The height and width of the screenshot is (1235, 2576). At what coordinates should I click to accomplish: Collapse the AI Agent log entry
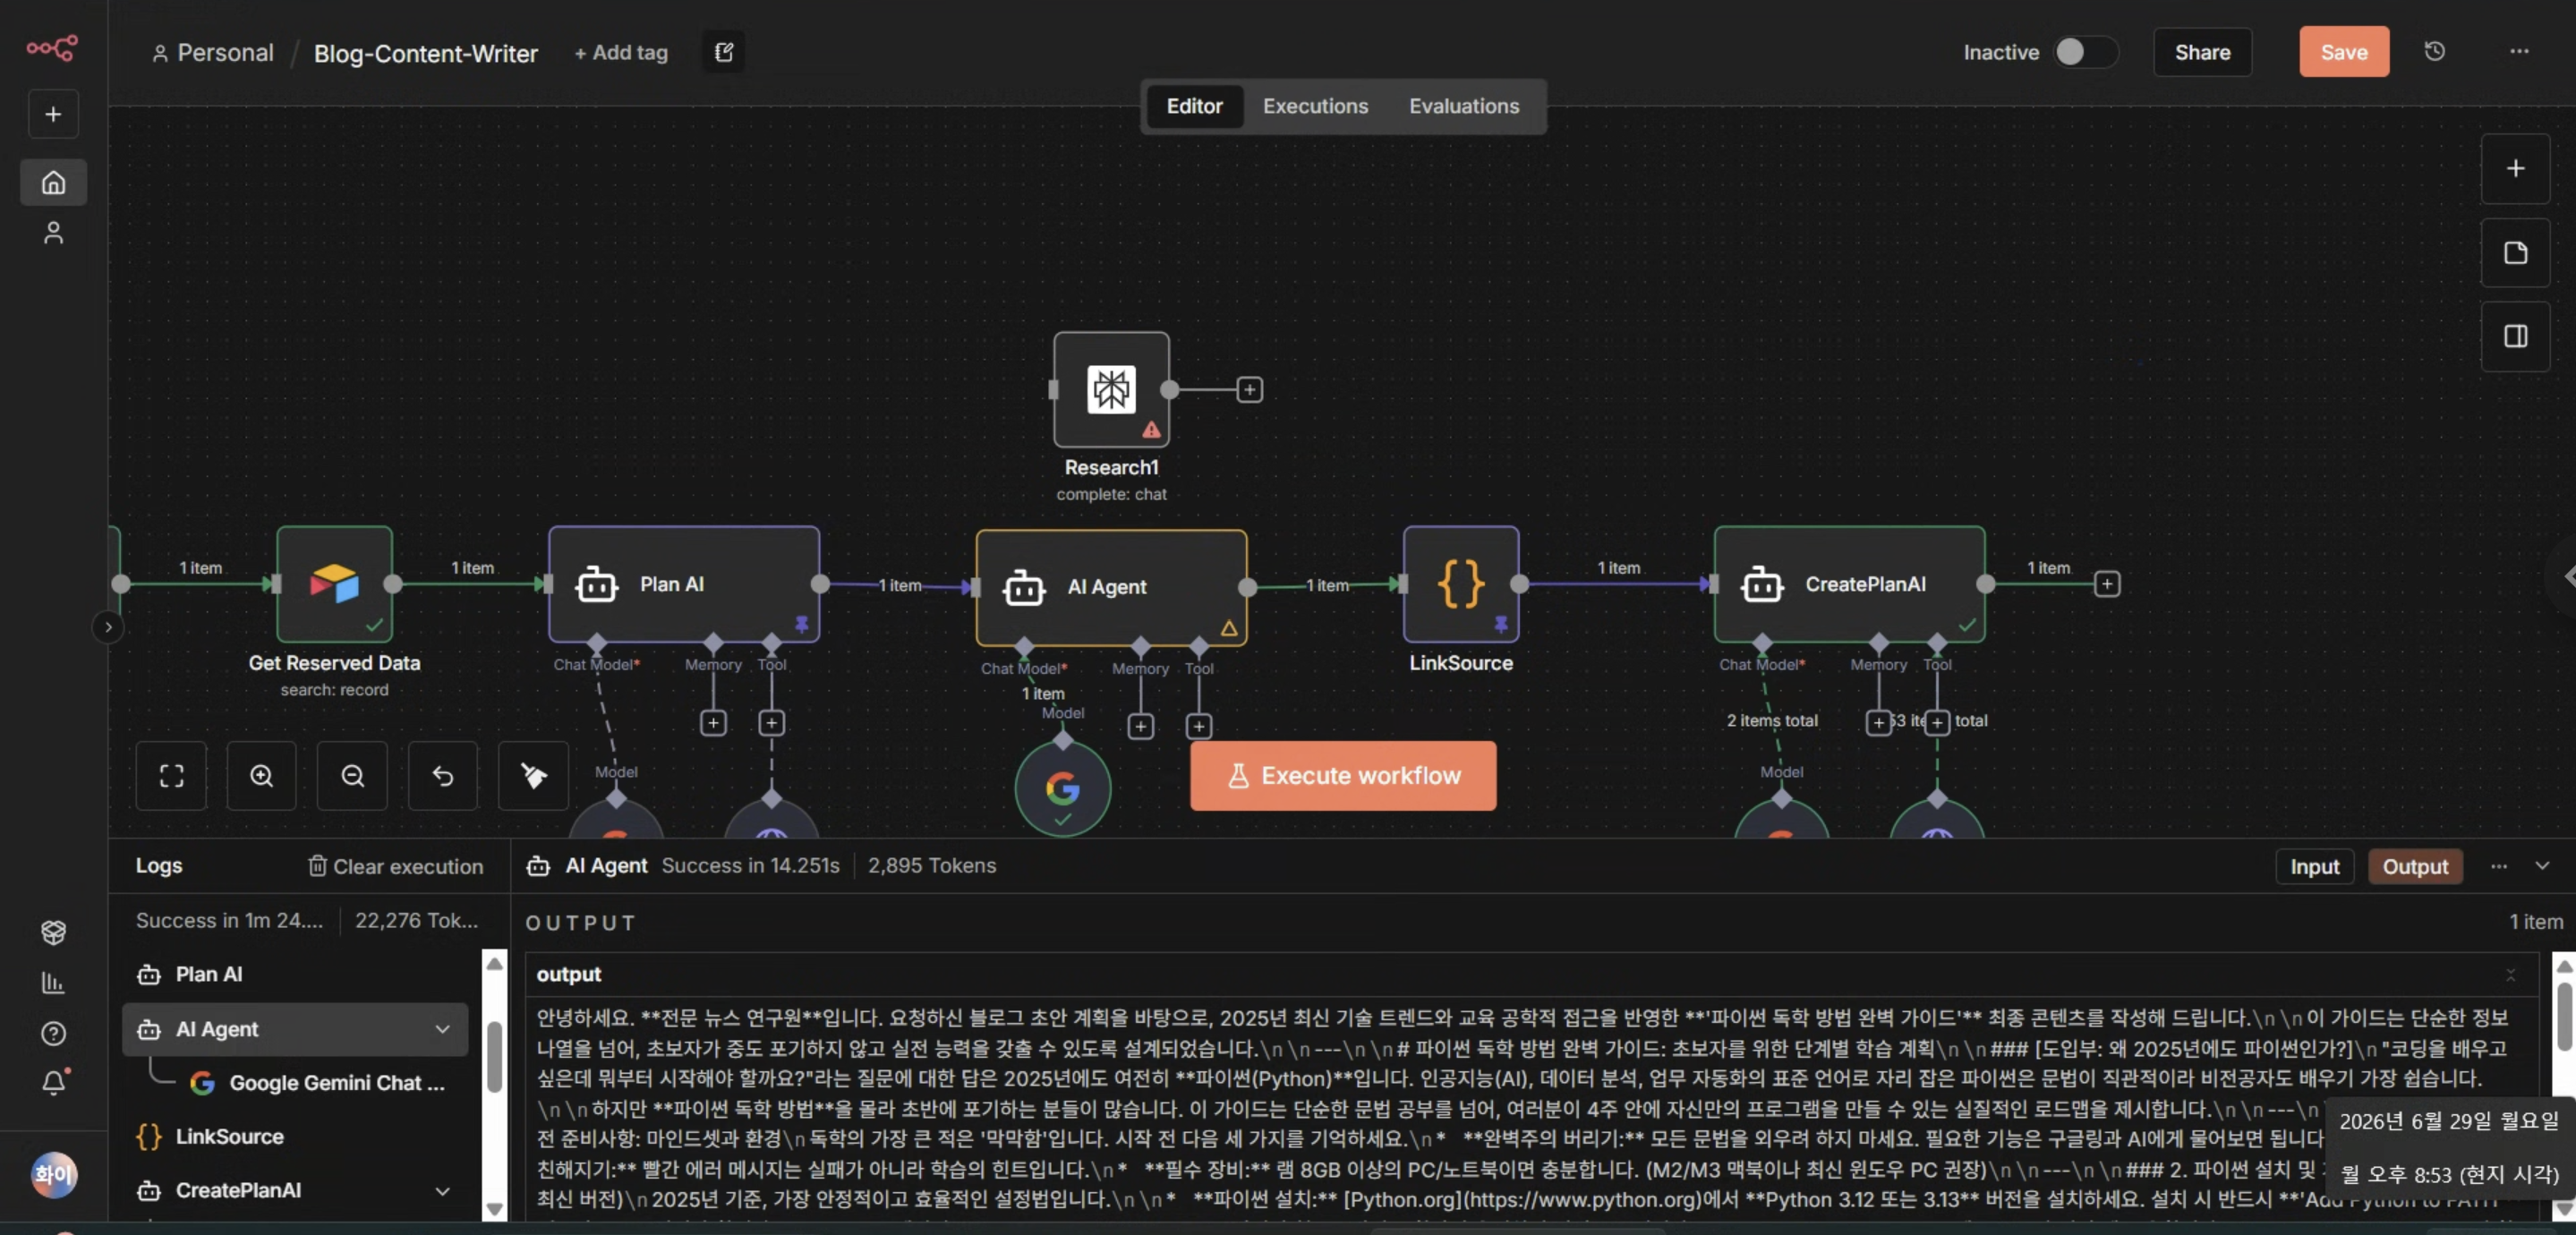click(x=442, y=1029)
